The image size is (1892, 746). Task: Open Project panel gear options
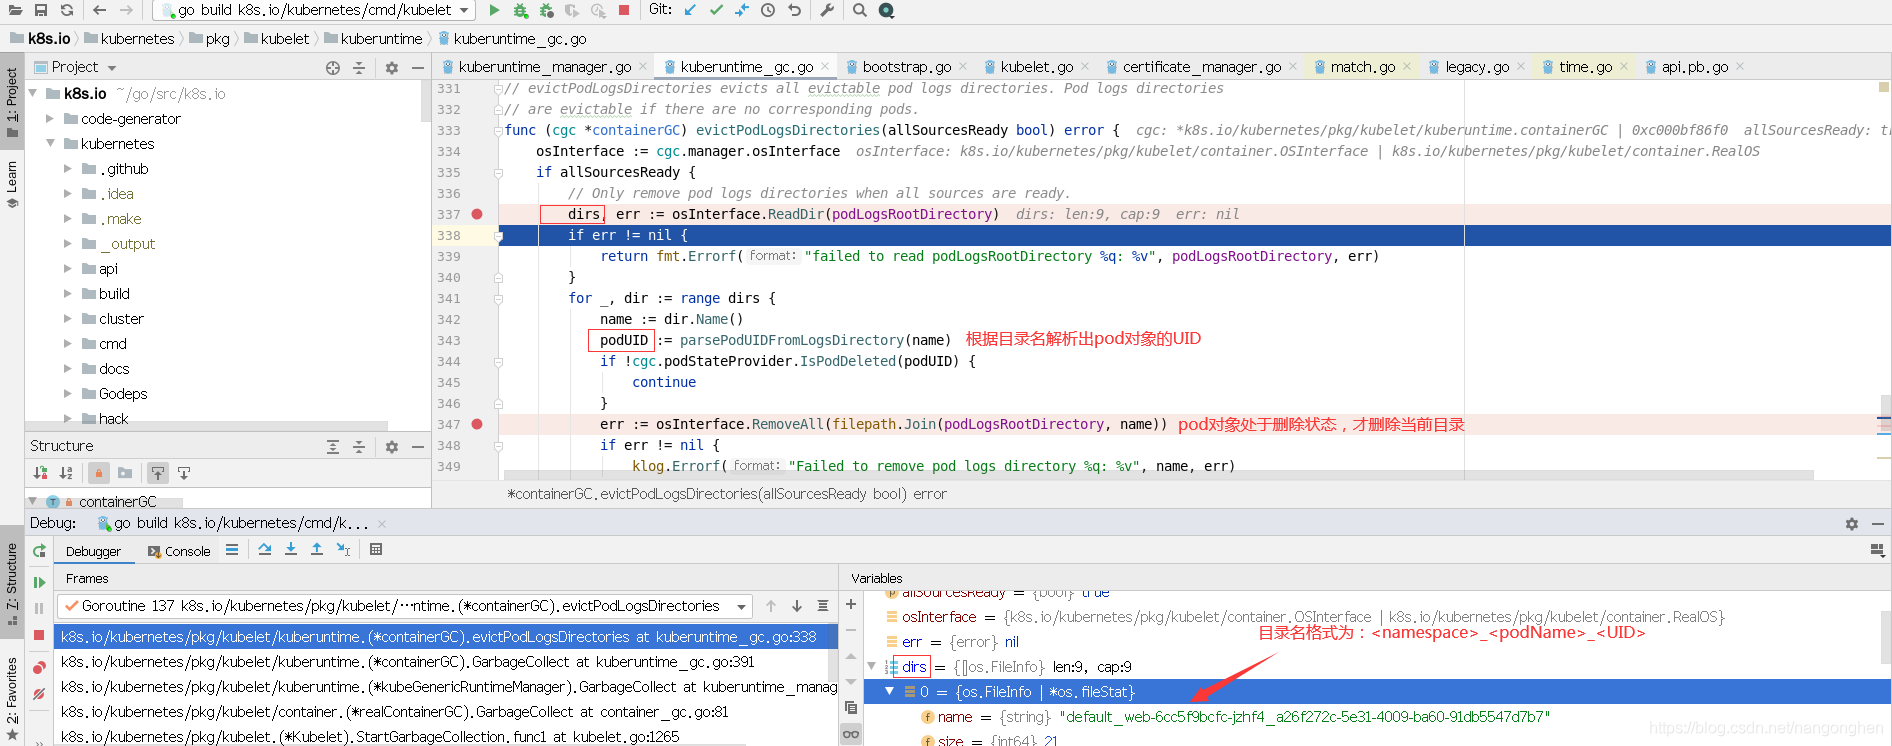point(392,67)
